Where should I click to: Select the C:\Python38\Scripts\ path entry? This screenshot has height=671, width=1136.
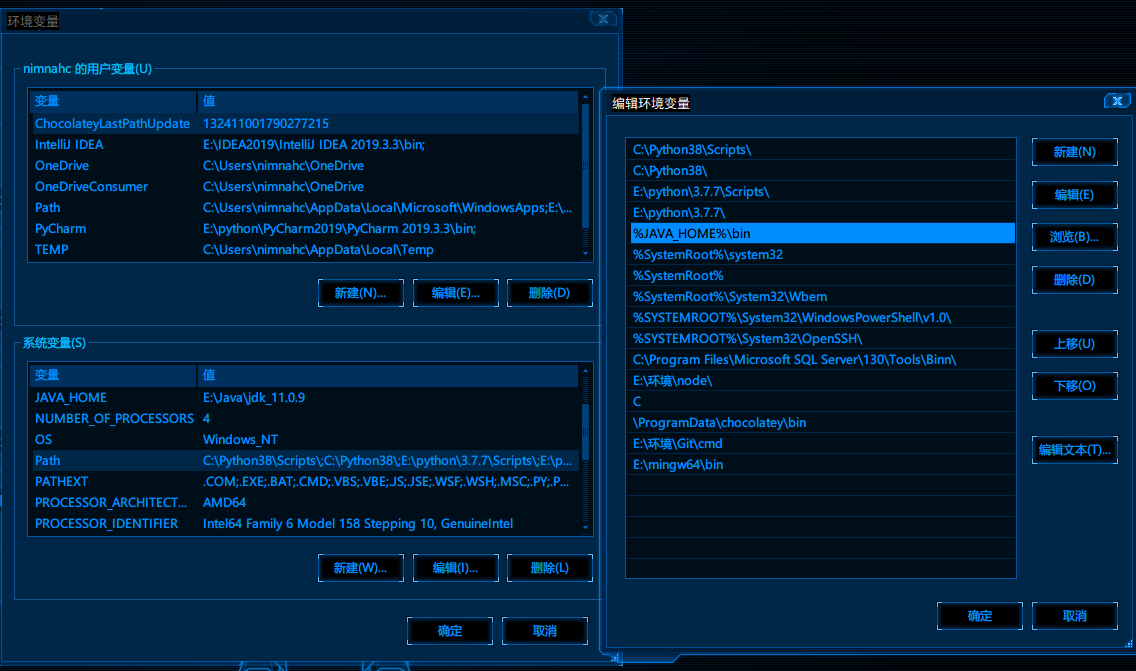pos(821,149)
